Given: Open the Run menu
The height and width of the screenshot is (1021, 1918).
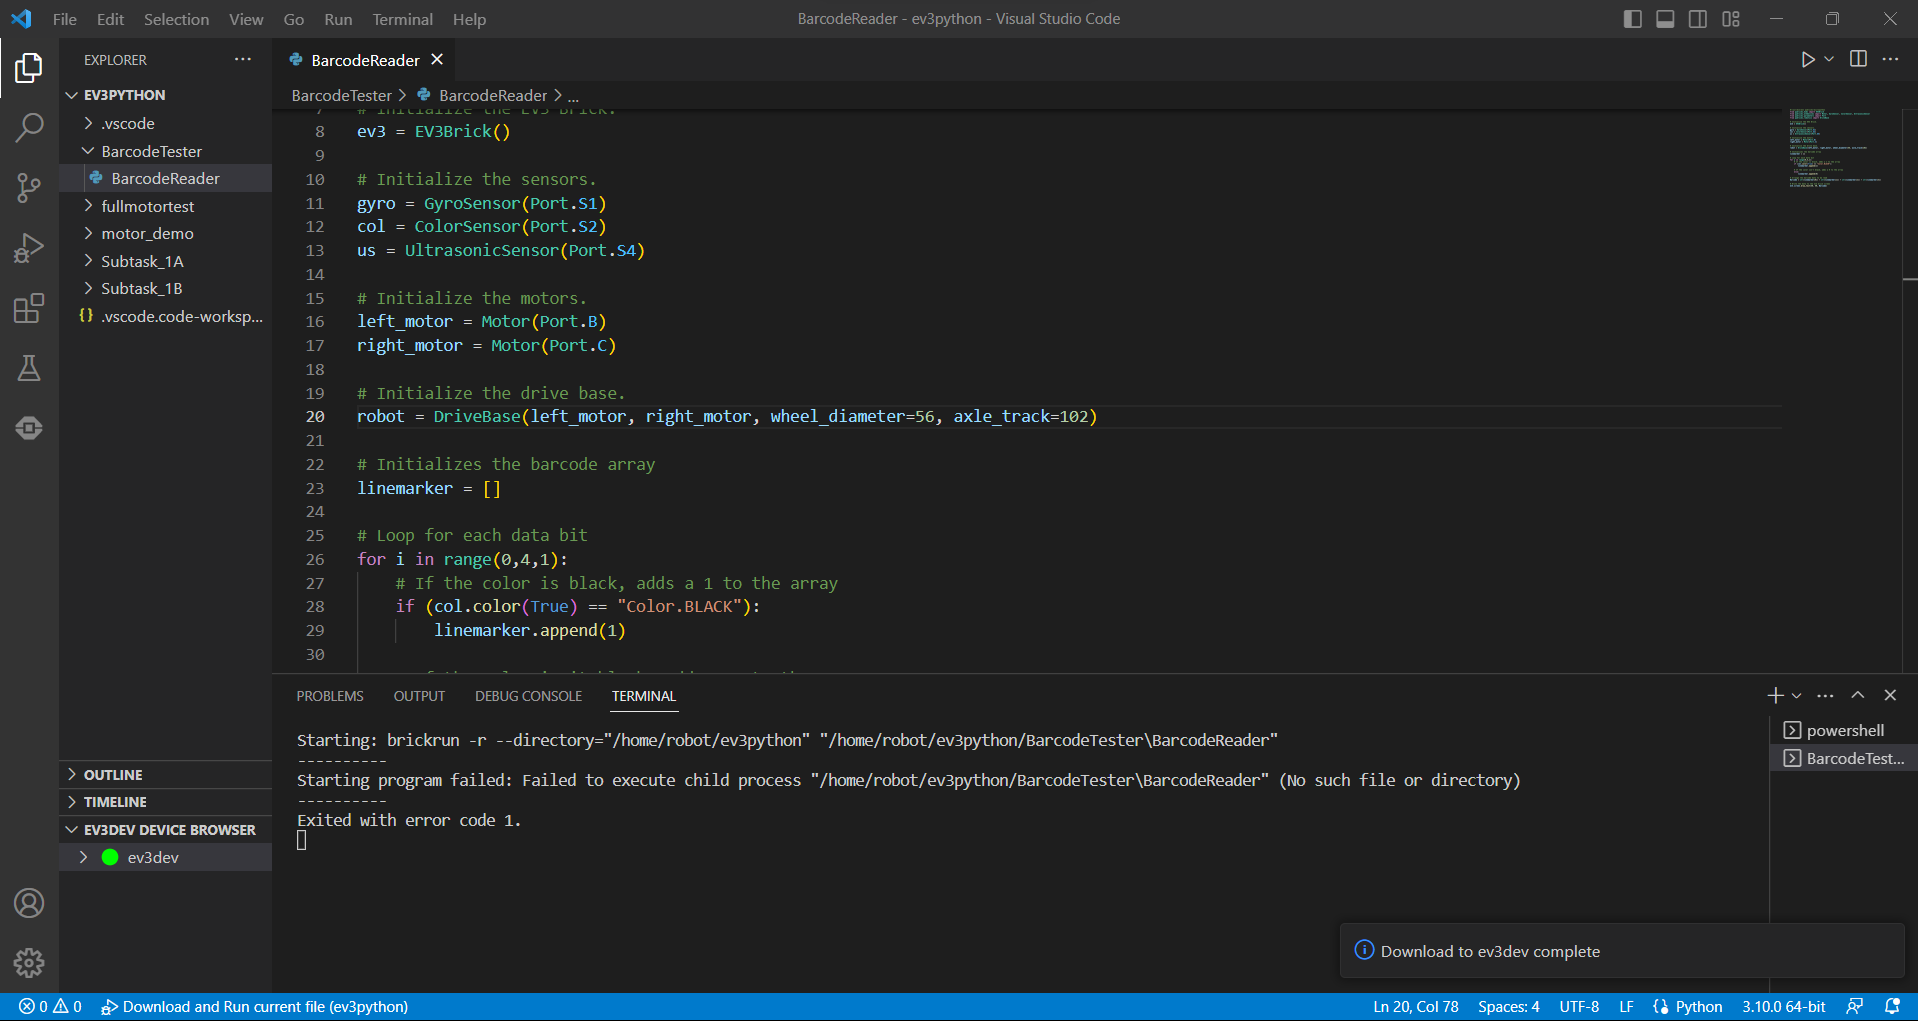Looking at the screenshot, I should click(338, 19).
